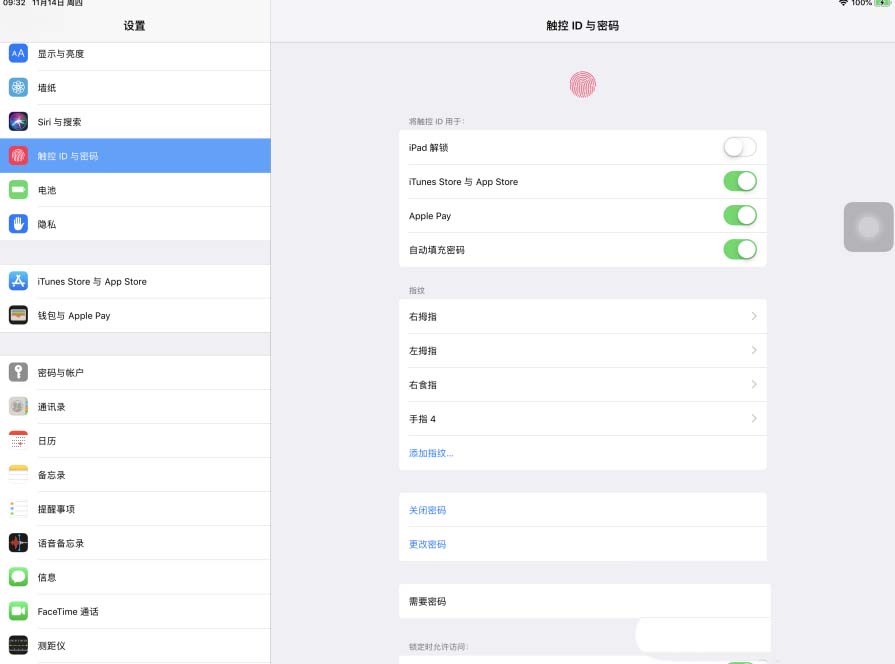Tap the Privacy hand icon
The image size is (895, 664).
pyautogui.click(x=18, y=224)
